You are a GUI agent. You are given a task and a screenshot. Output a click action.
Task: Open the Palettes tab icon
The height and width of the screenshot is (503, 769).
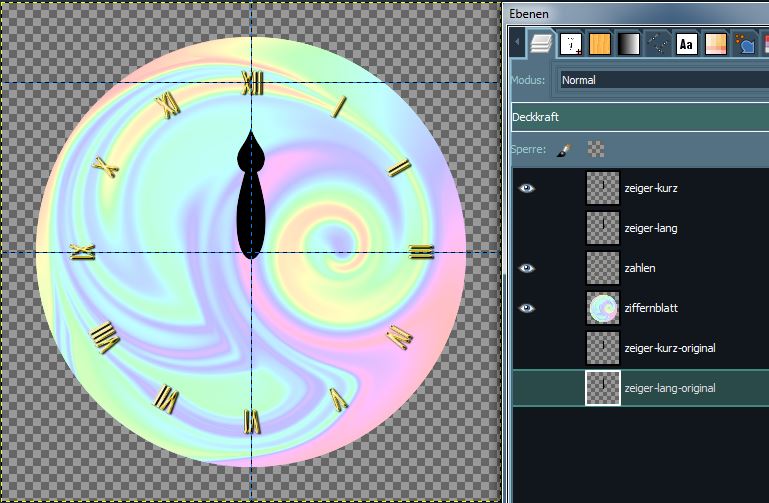(715, 44)
